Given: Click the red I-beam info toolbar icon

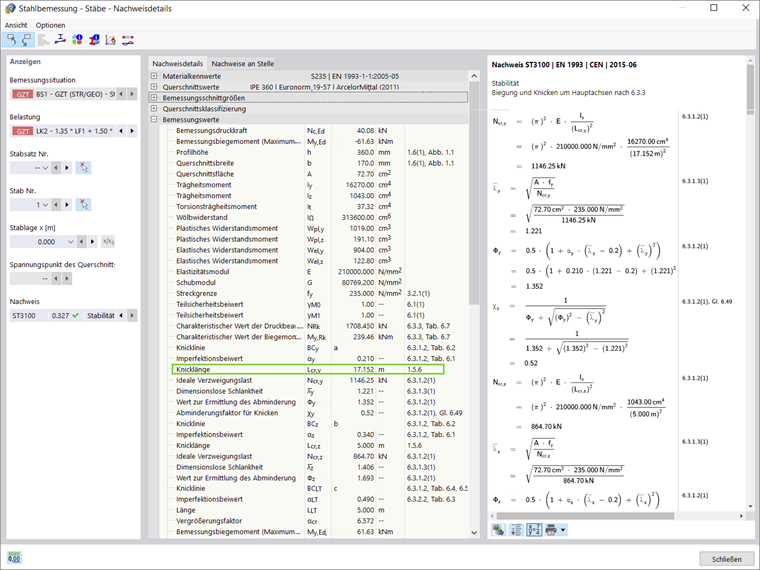Looking at the screenshot, I should [x=94, y=40].
